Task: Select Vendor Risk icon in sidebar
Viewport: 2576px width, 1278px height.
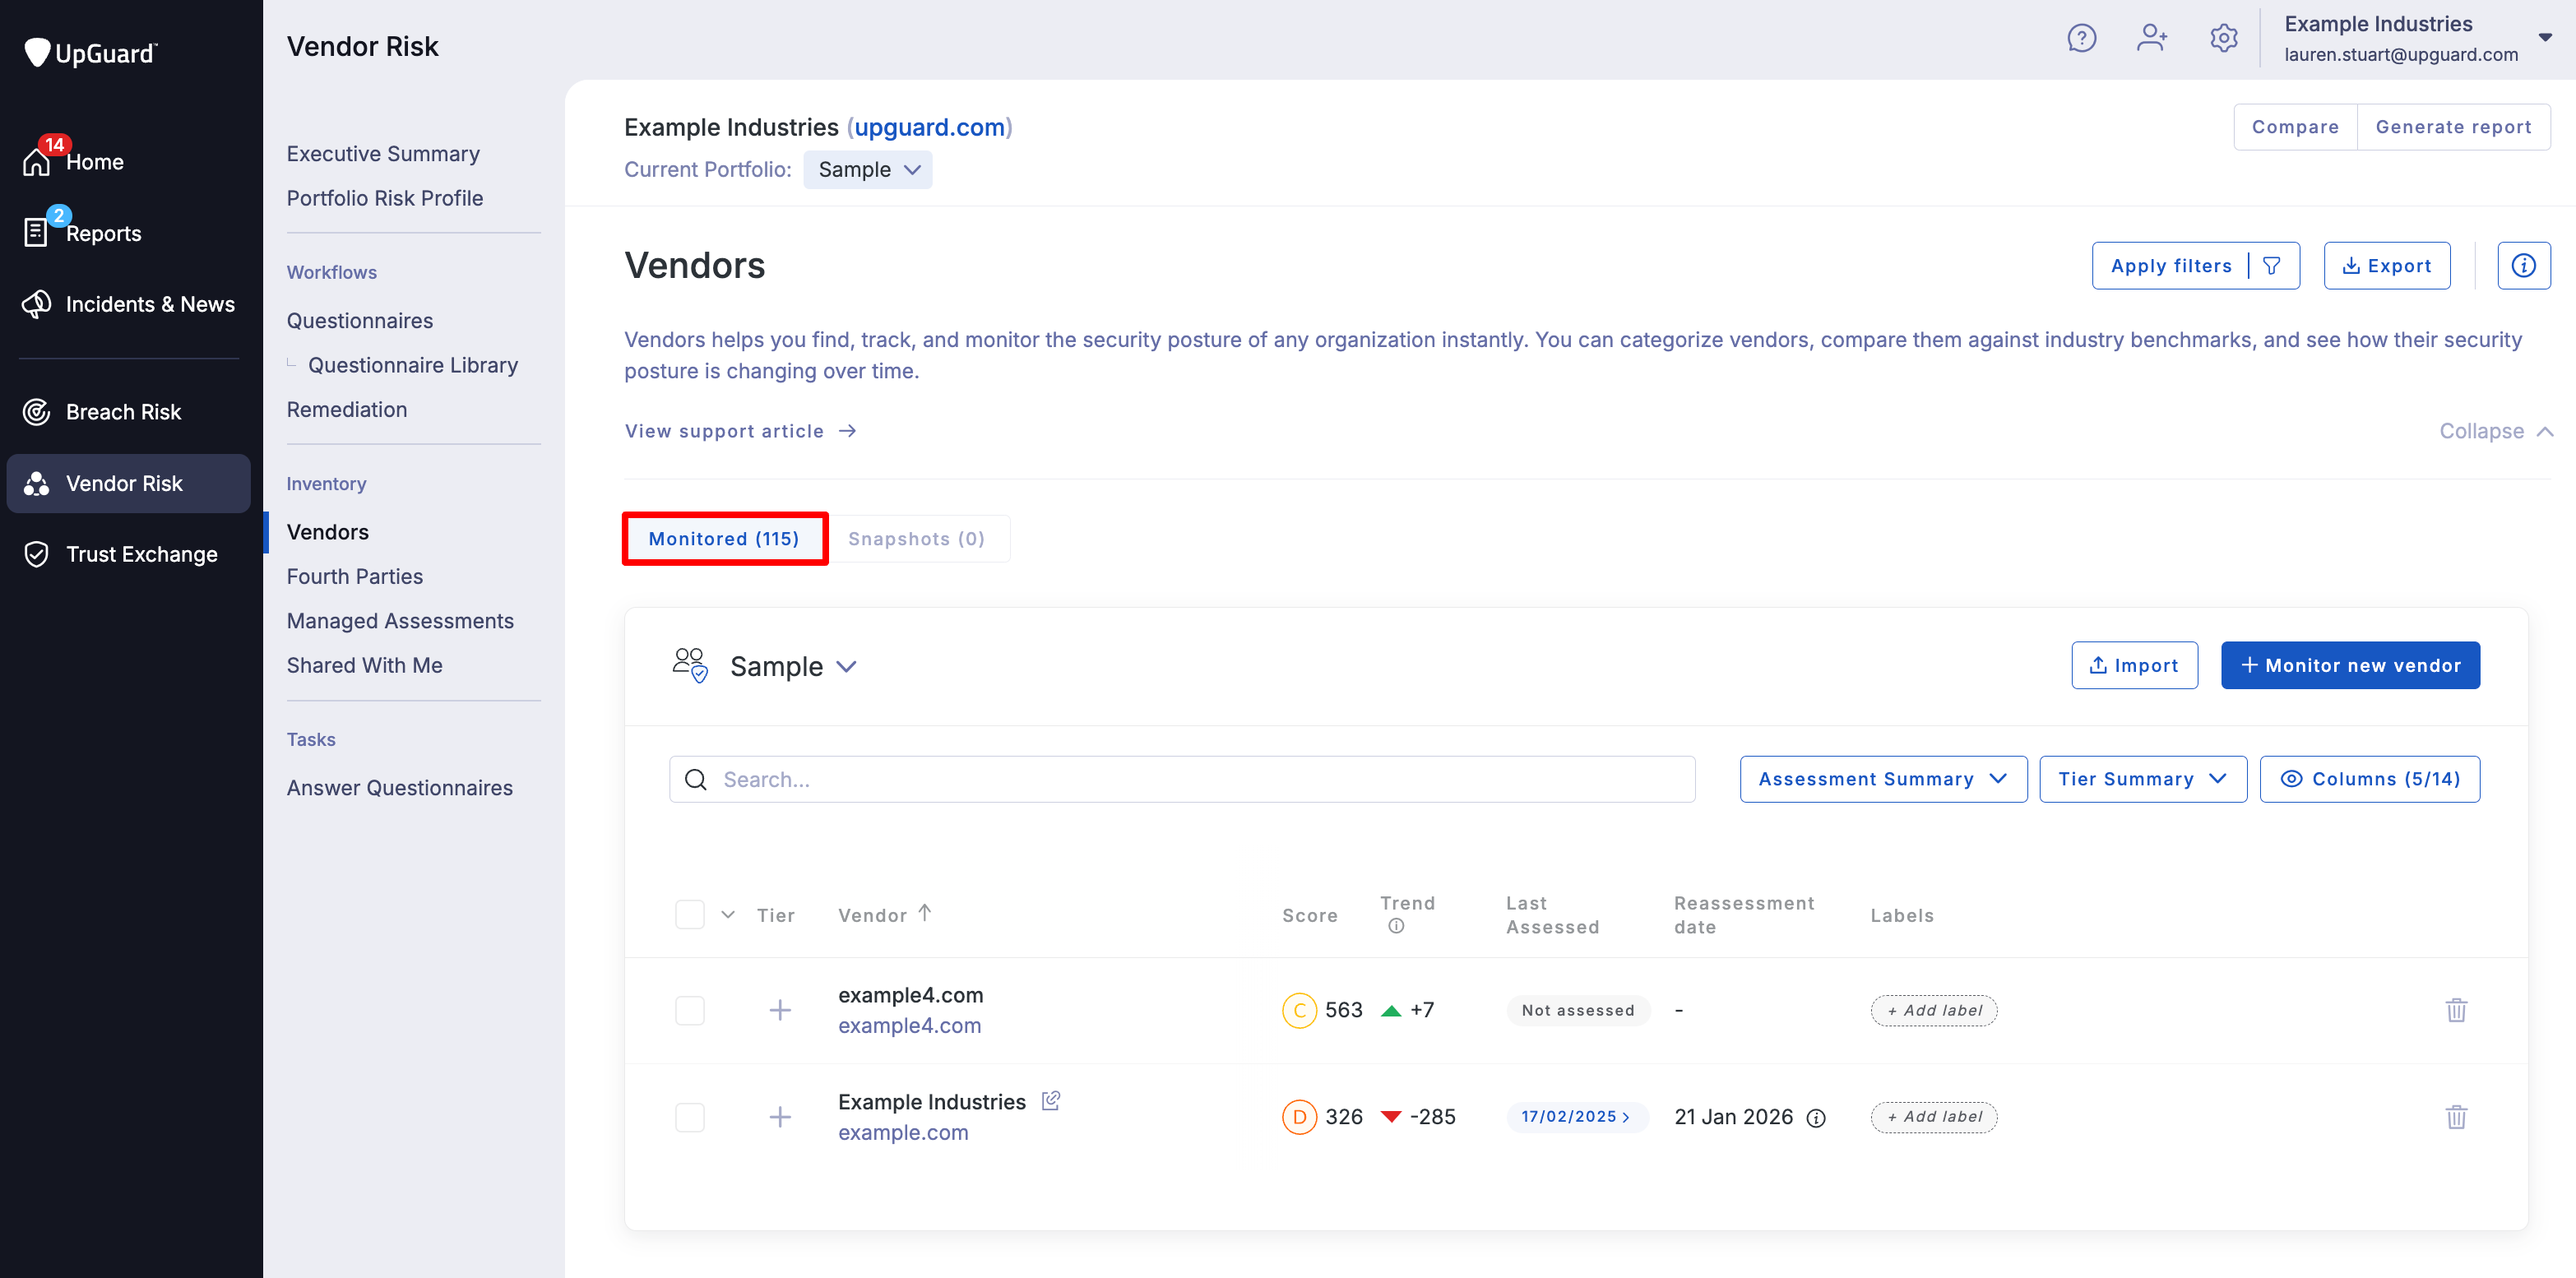Action: click(x=37, y=483)
